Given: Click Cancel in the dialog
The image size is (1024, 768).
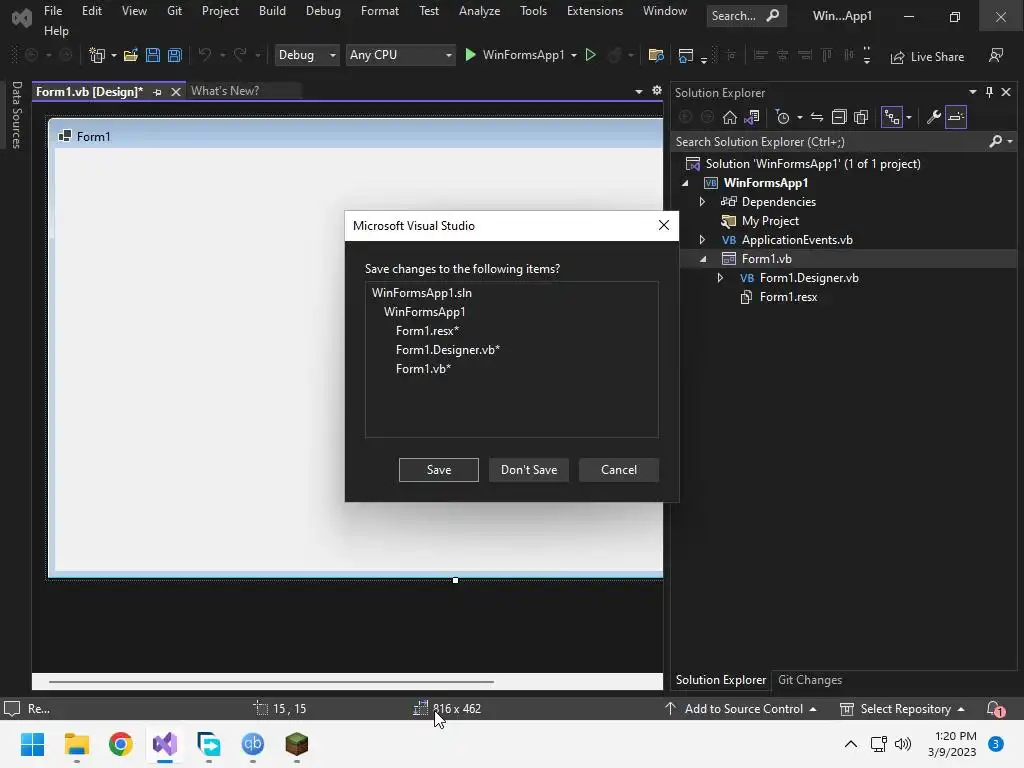Looking at the screenshot, I should 619,470.
